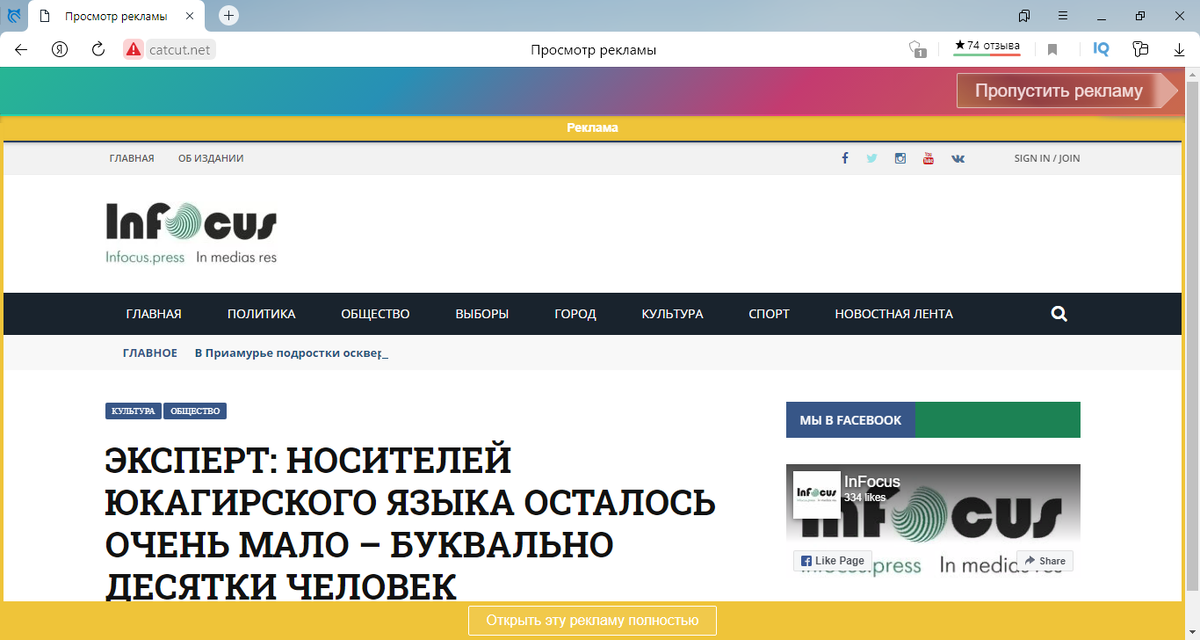Click the МЫ В FACEBOOK widget header
The height and width of the screenshot is (640, 1200).
click(x=850, y=420)
